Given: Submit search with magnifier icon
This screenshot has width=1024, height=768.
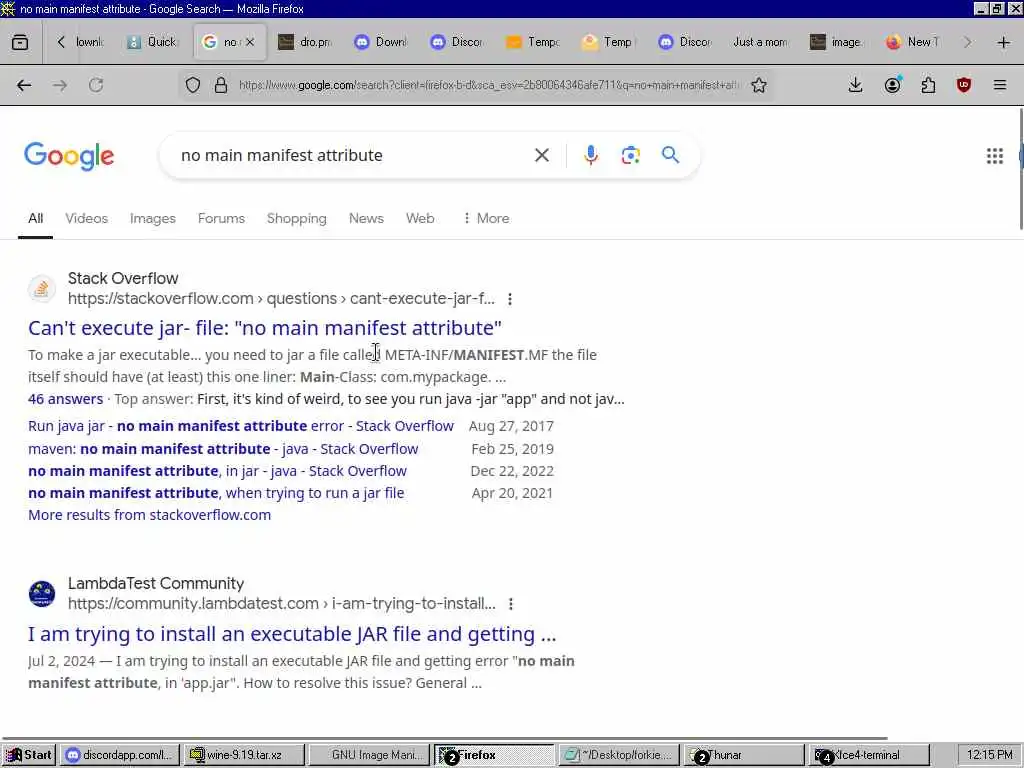Looking at the screenshot, I should [x=670, y=155].
